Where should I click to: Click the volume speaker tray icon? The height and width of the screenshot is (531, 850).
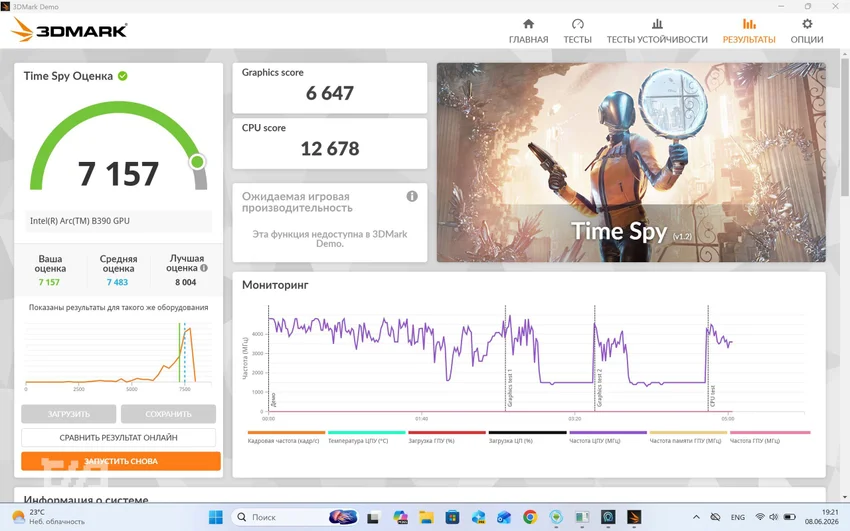click(774, 517)
